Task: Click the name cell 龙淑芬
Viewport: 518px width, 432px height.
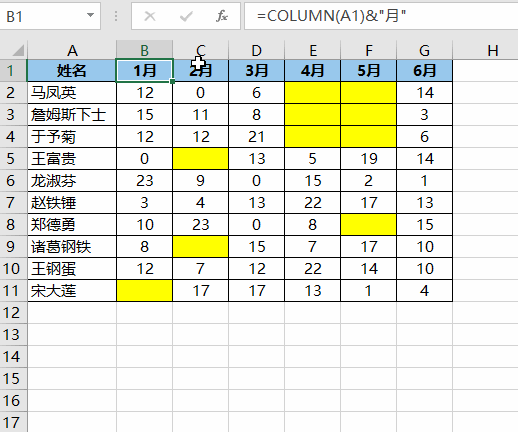Action: click(72, 181)
